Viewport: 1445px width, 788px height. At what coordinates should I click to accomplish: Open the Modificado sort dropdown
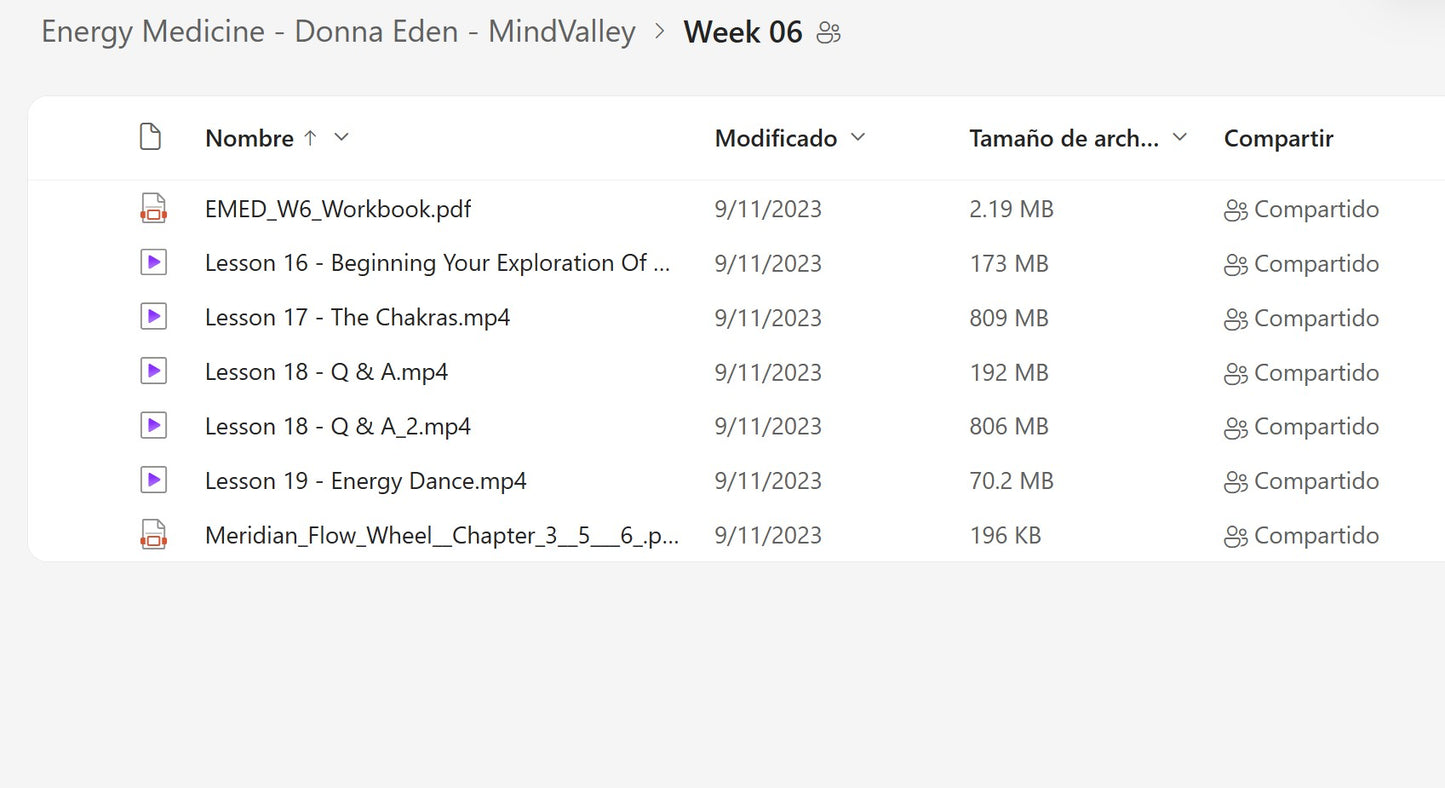tap(857, 138)
